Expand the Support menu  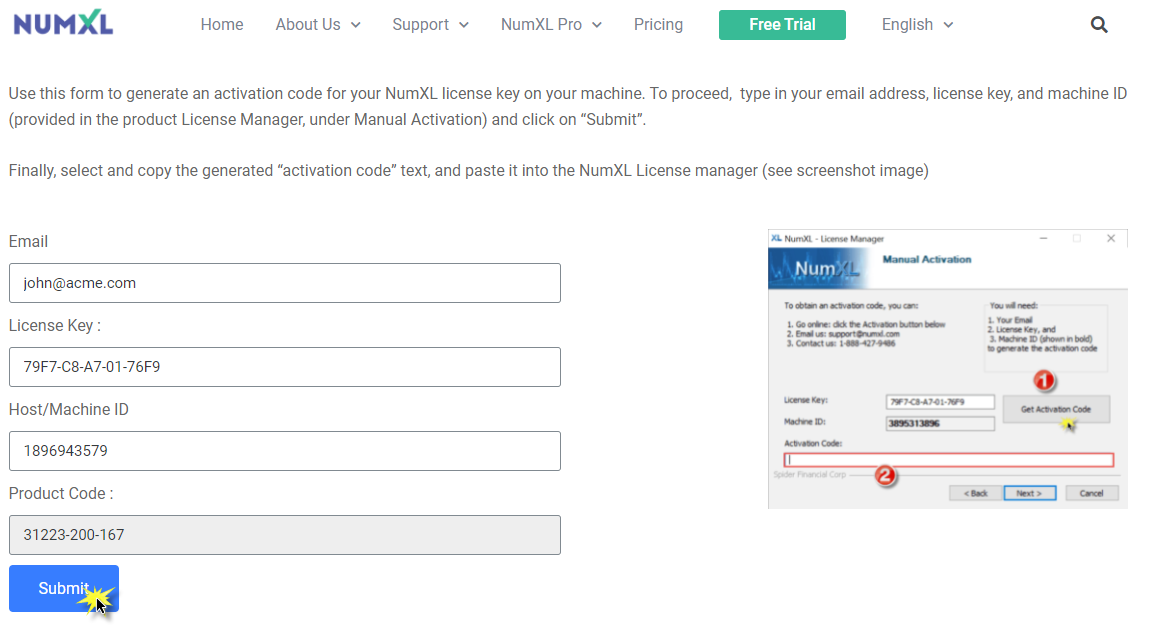[431, 24]
